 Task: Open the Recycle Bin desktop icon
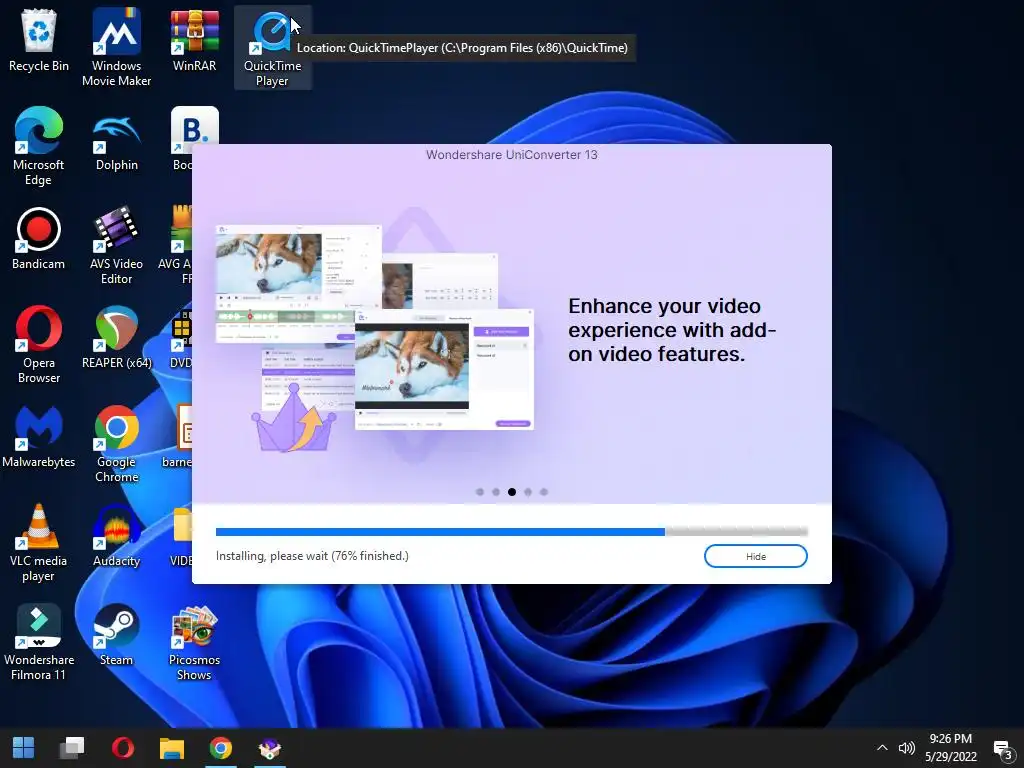click(39, 40)
